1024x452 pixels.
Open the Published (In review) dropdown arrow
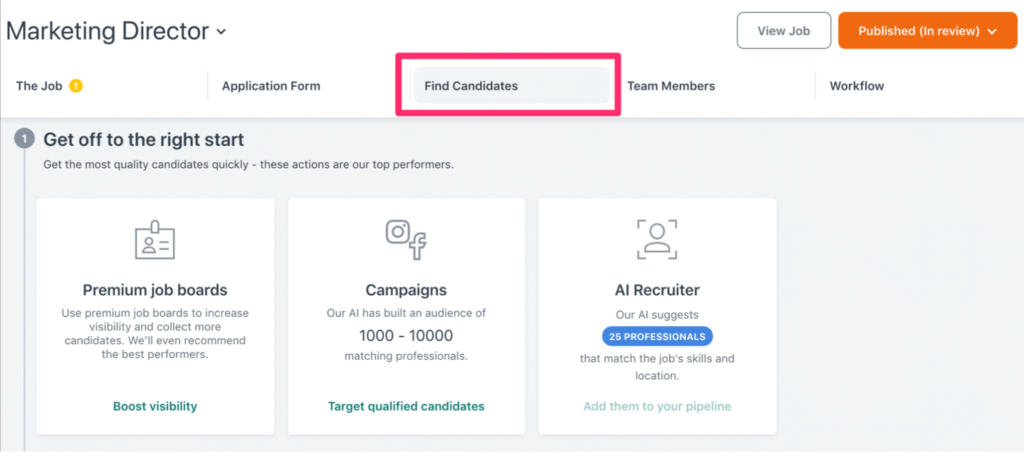(993, 31)
